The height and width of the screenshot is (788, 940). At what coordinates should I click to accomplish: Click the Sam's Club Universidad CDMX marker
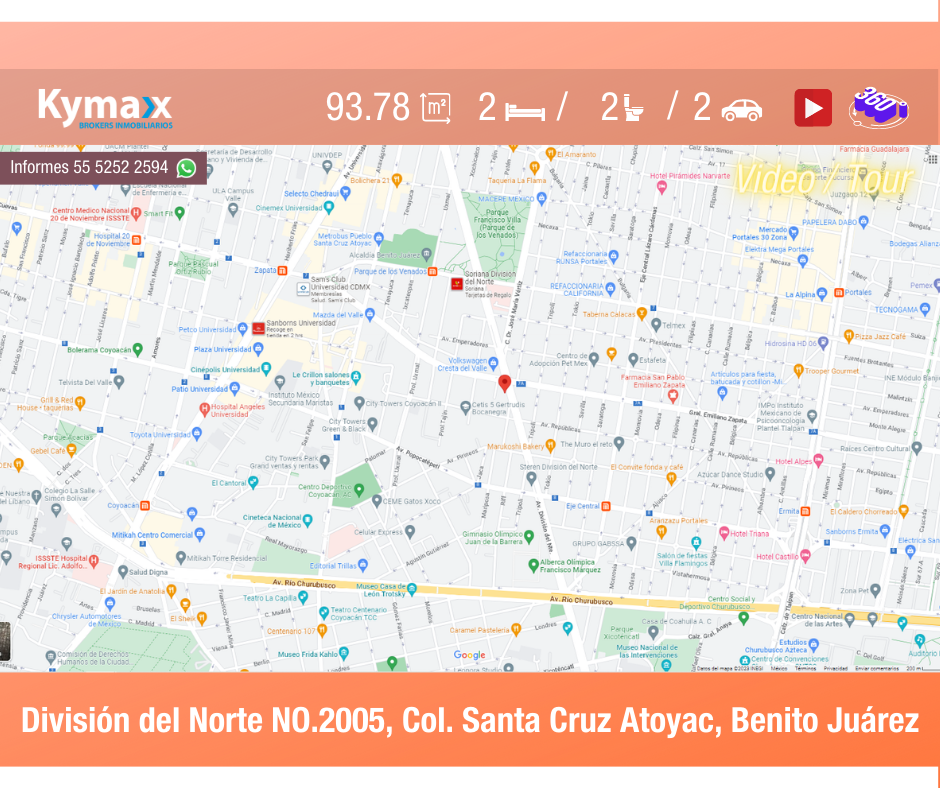tap(303, 288)
